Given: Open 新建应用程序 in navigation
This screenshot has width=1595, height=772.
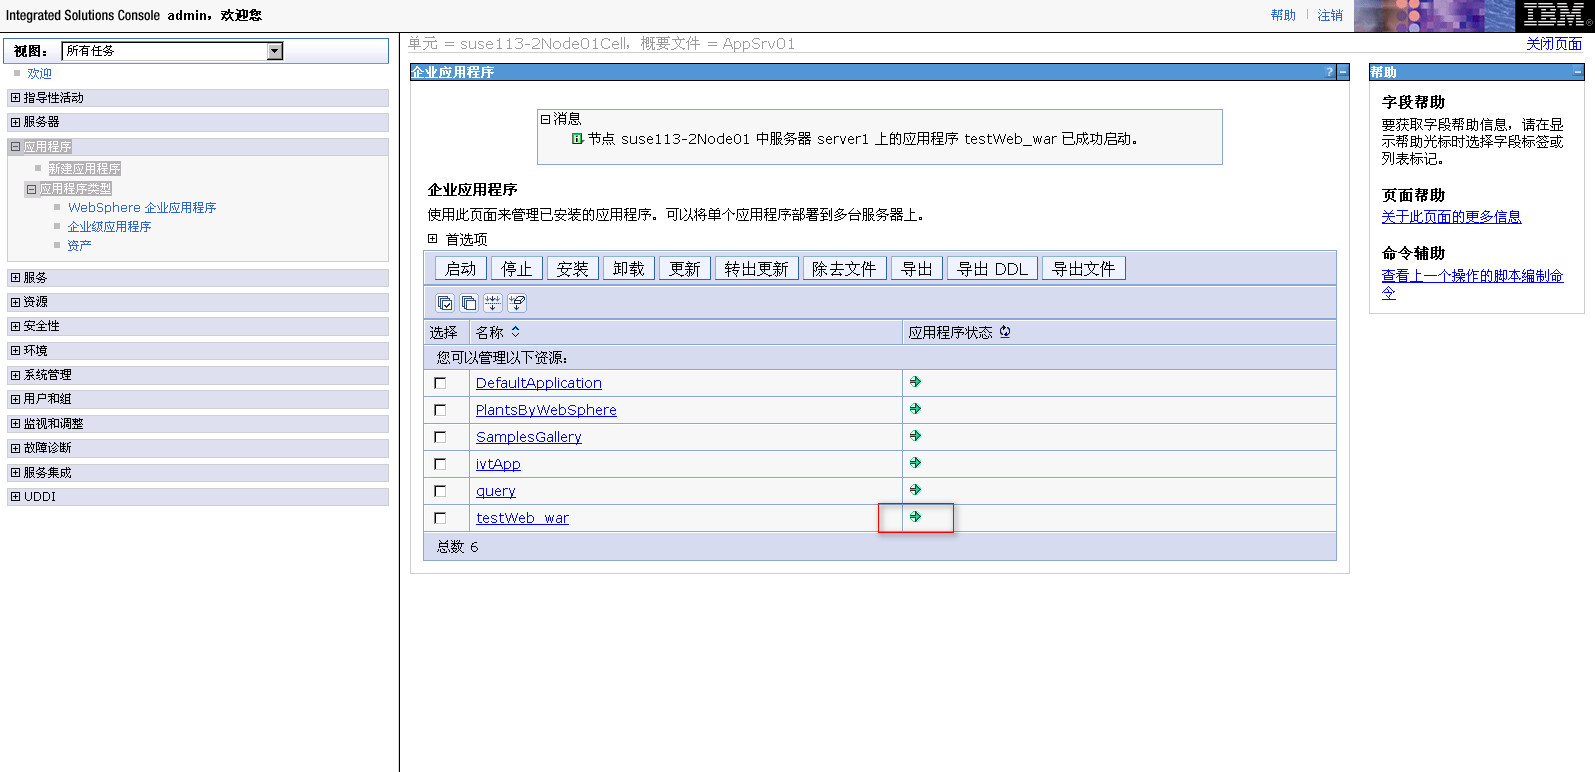Looking at the screenshot, I should point(85,169).
